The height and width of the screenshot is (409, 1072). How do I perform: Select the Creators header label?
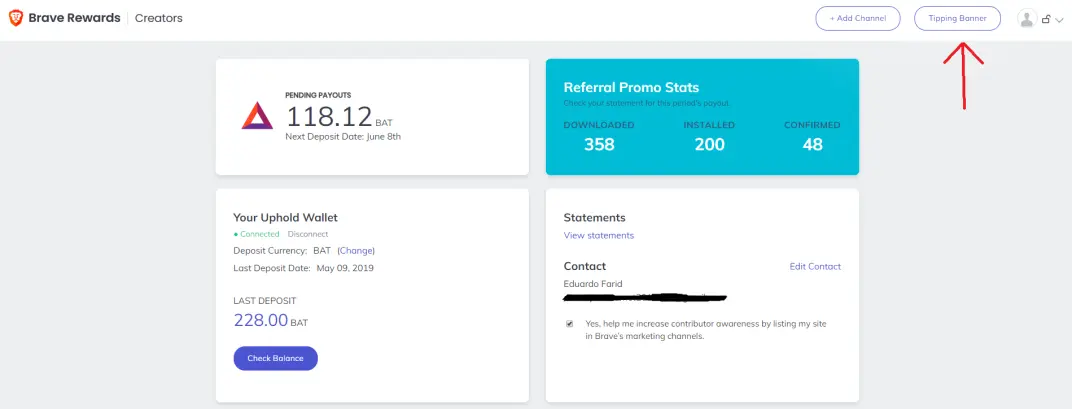pos(159,18)
